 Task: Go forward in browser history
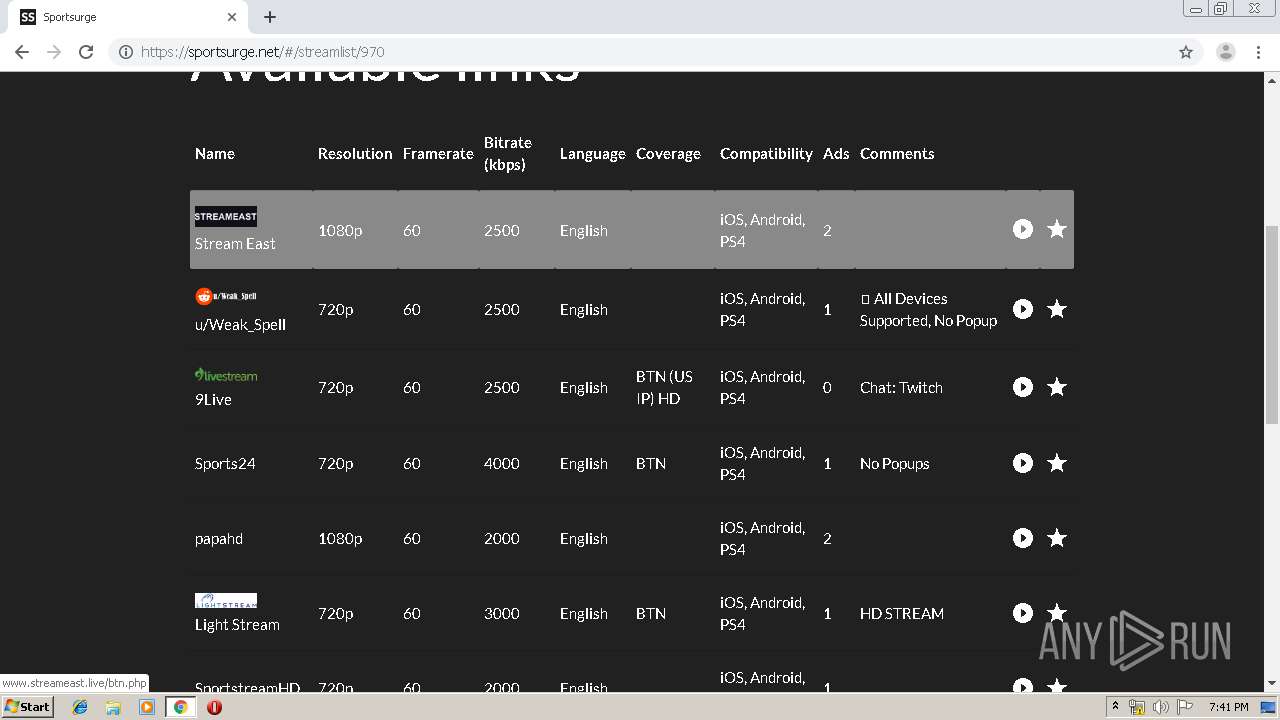coord(54,52)
